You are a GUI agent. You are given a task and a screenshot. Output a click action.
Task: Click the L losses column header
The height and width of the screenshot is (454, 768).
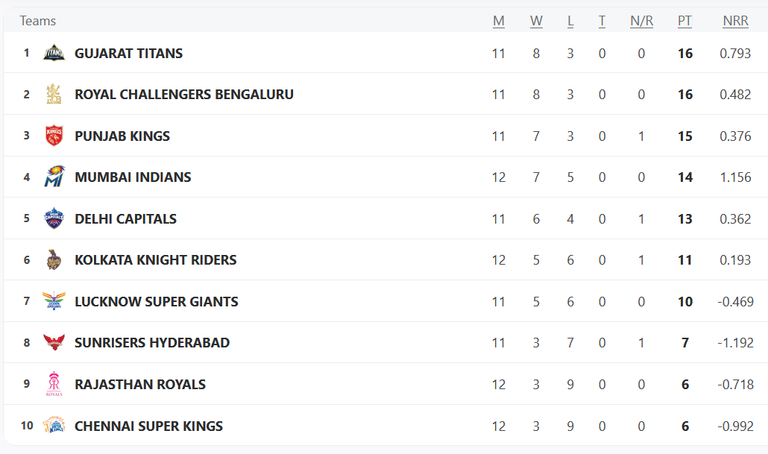(571, 21)
